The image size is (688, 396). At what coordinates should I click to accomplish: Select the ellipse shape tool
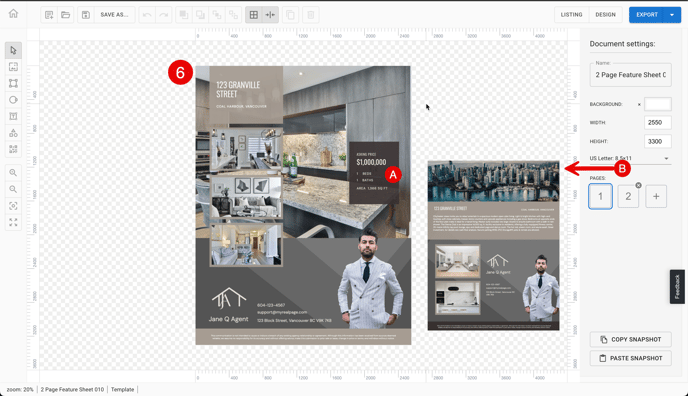13,100
